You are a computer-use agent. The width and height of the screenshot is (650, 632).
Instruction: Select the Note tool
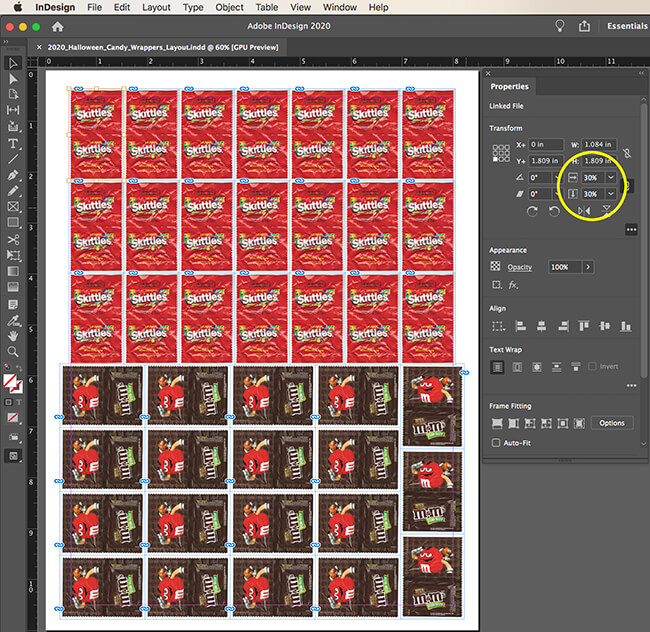pyautogui.click(x=13, y=305)
